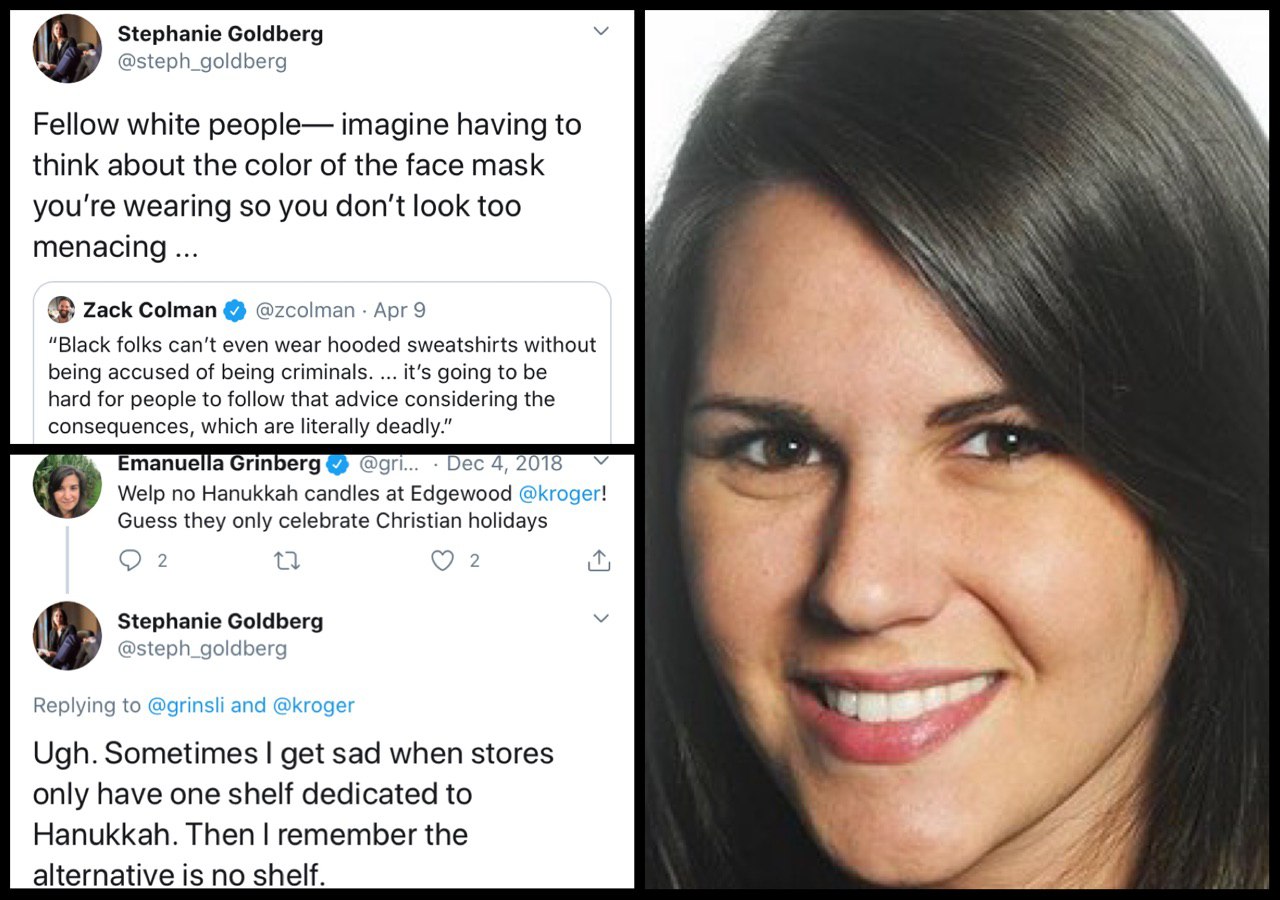1280x900 pixels.
Task: Click Emanuella Grinberg's verified badge
Action: click(x=338, y=464)
